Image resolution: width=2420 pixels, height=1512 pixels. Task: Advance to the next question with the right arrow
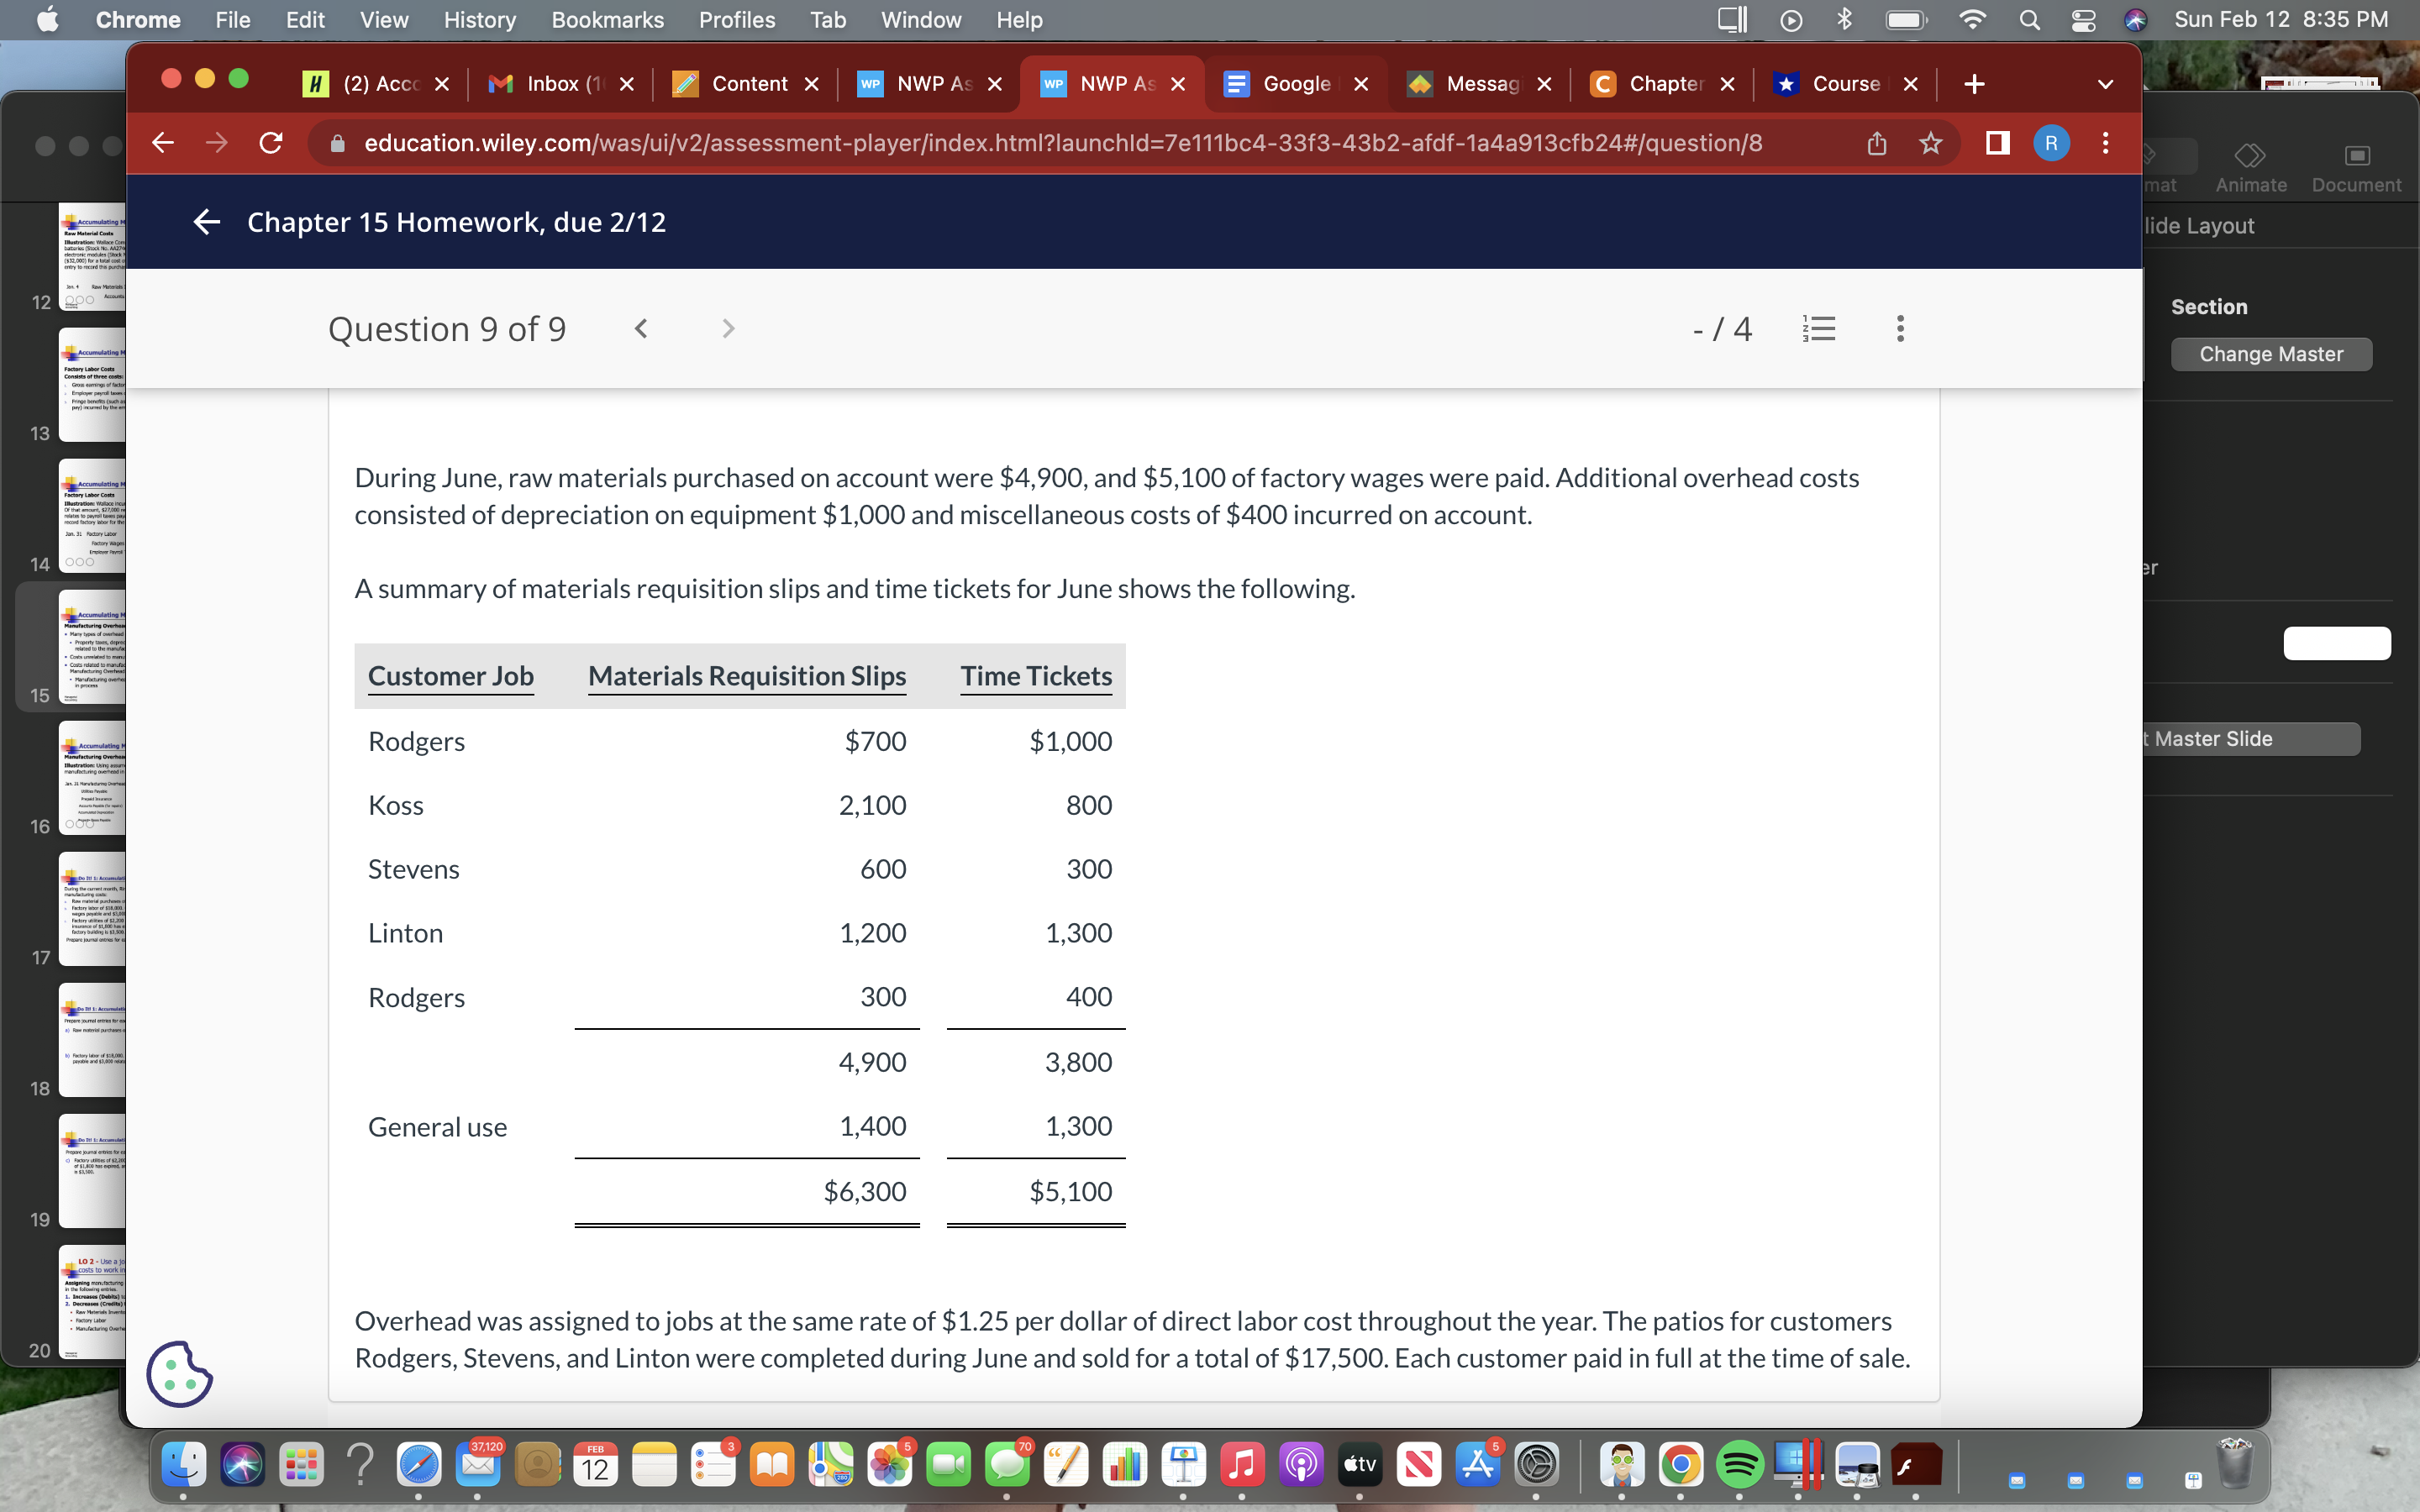point(728,328)
